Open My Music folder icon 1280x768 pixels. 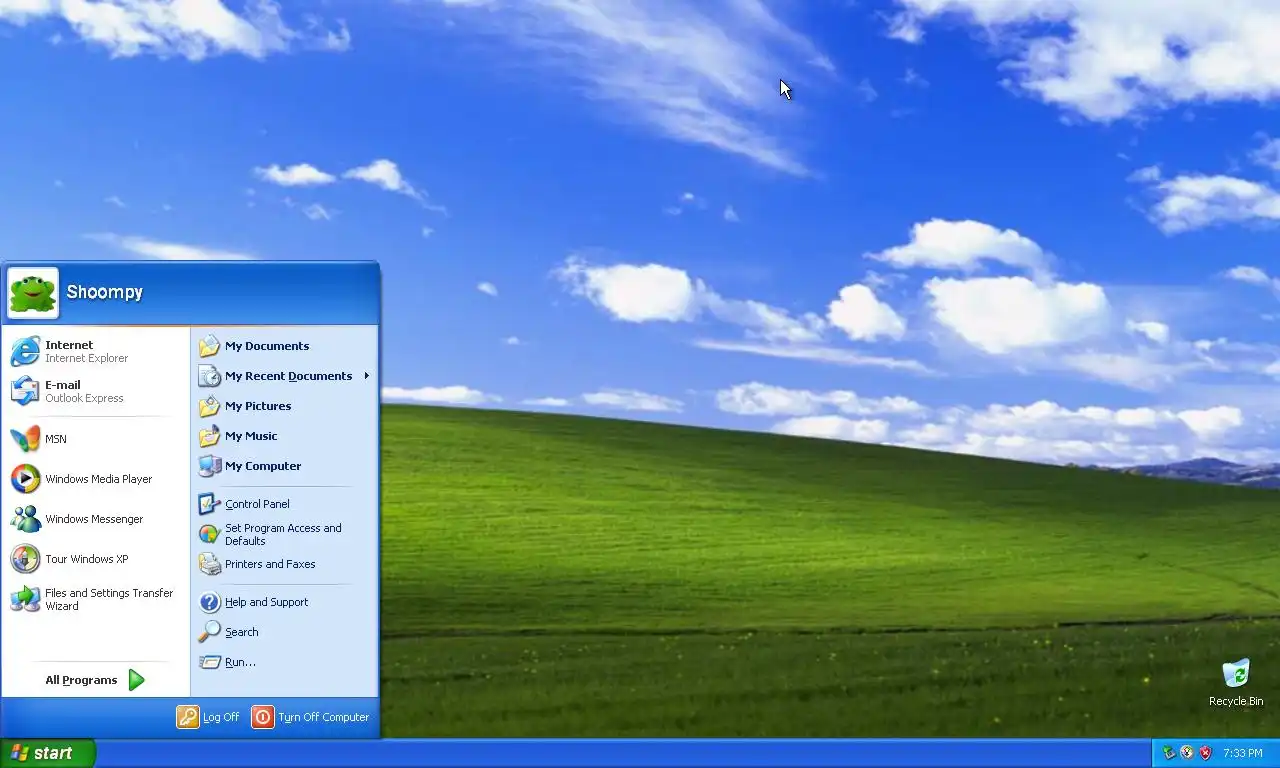coord(209,436)
